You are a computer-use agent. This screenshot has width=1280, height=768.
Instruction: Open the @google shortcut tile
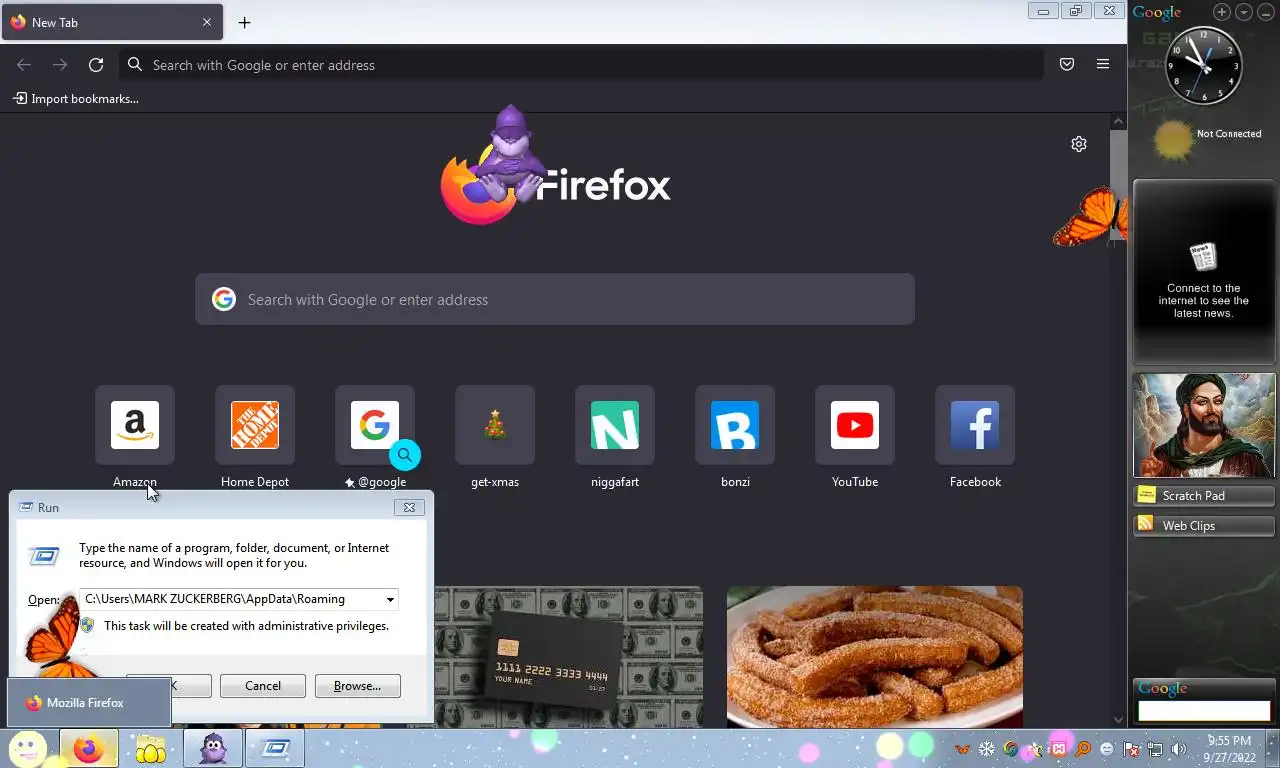[375, 426]
